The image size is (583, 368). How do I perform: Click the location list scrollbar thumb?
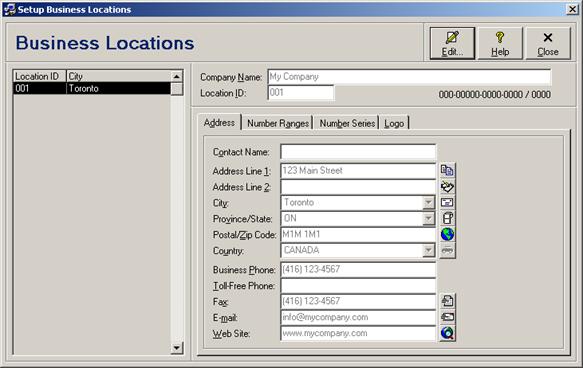pyautogui.click(x=177, y=89)
